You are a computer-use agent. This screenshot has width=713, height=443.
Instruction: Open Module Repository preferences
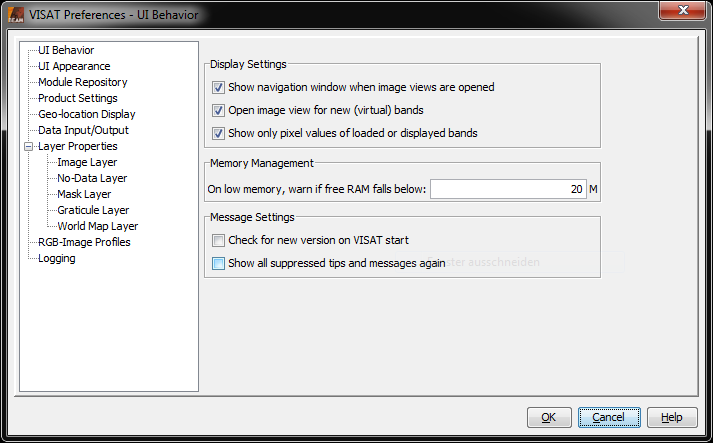[82, 82]
